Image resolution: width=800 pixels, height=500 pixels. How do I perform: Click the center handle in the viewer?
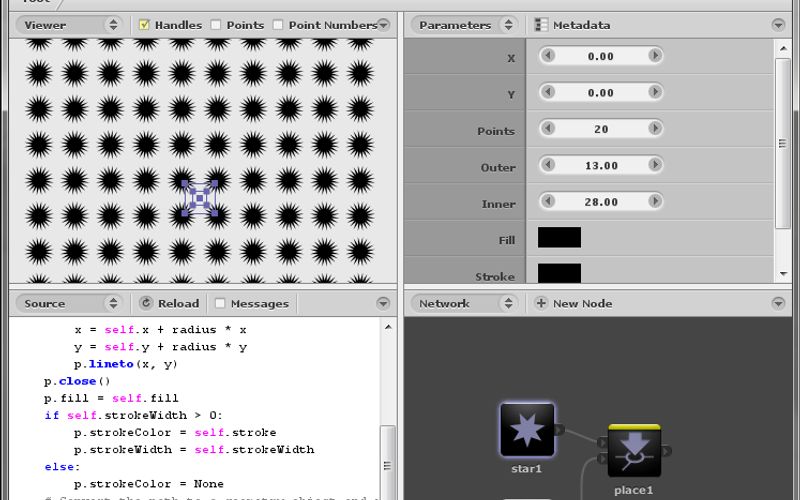click(199, 198)
